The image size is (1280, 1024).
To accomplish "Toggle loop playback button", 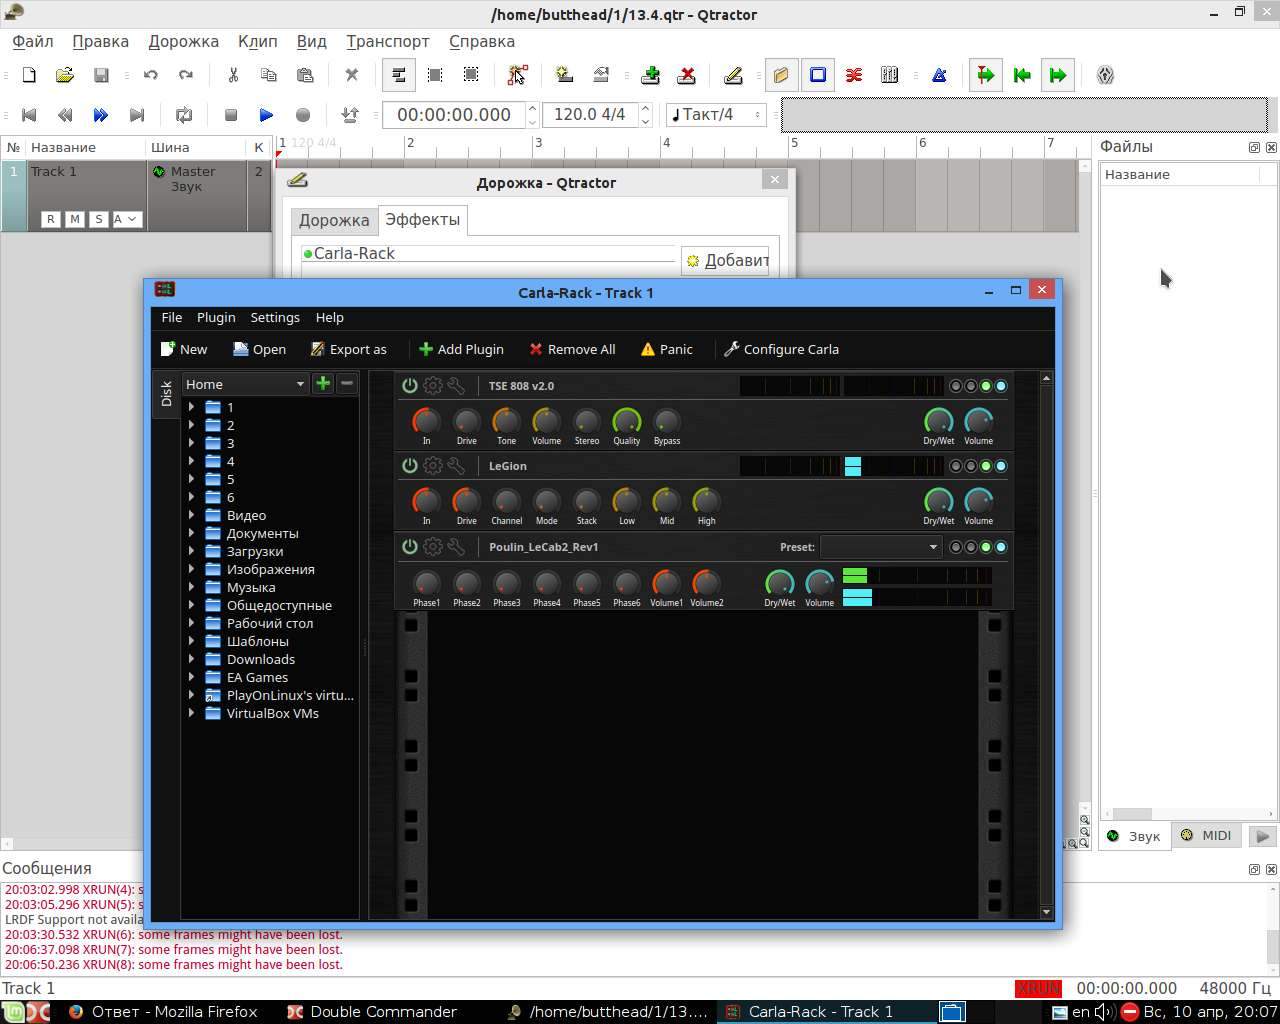I will coord(184,115).
